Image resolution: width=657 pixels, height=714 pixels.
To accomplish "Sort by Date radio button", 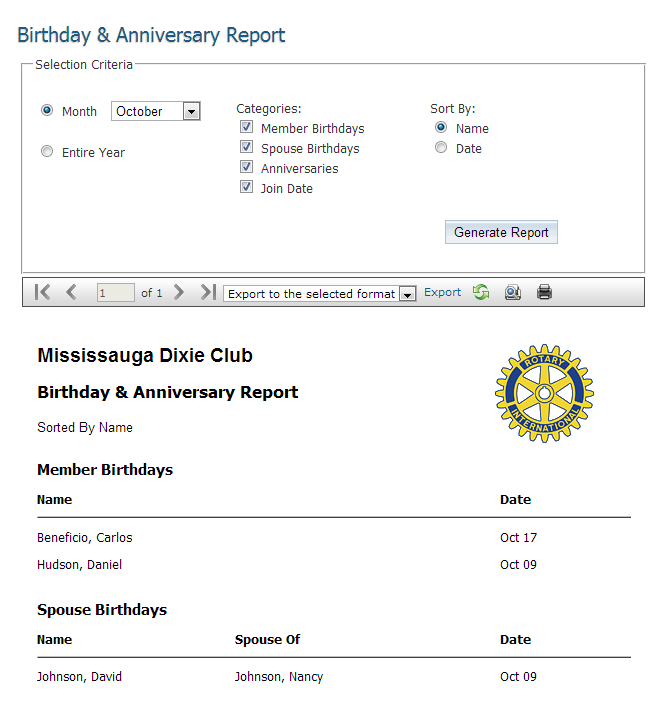I will pyautogui.click(x=441, y=148).
